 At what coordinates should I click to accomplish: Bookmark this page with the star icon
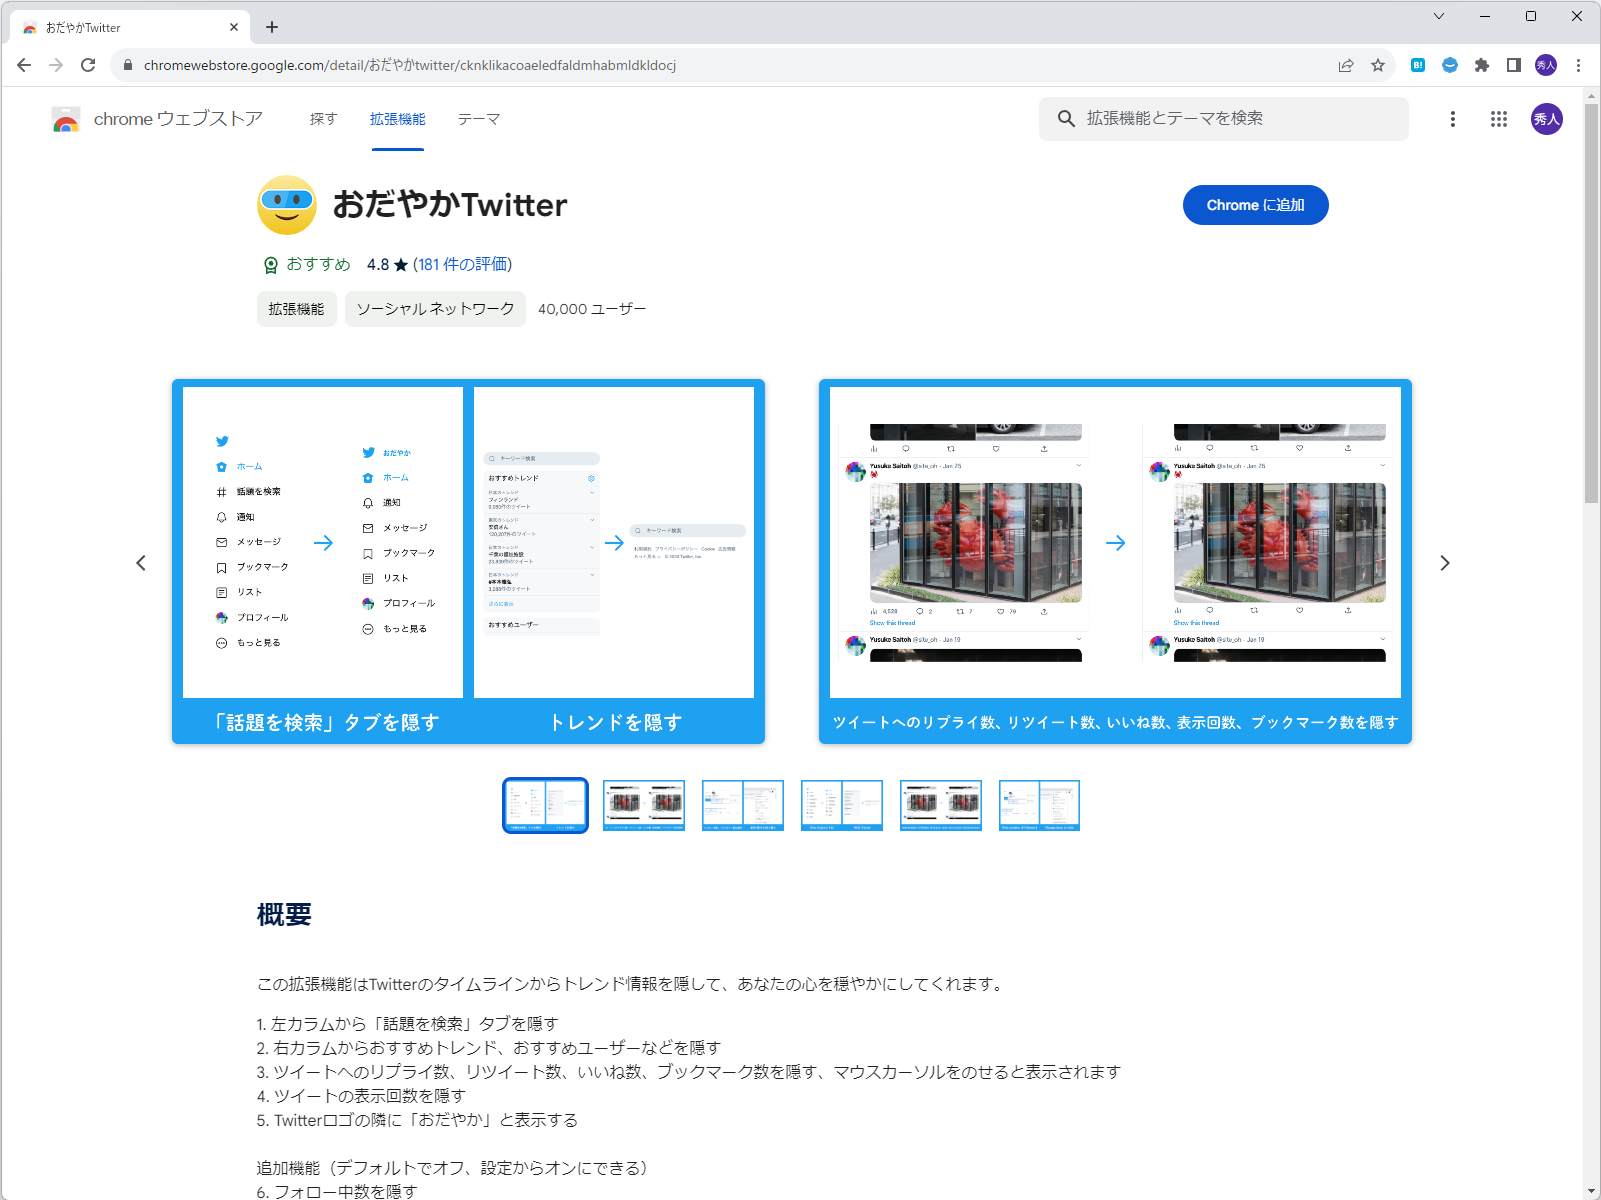click(1379, 65)
